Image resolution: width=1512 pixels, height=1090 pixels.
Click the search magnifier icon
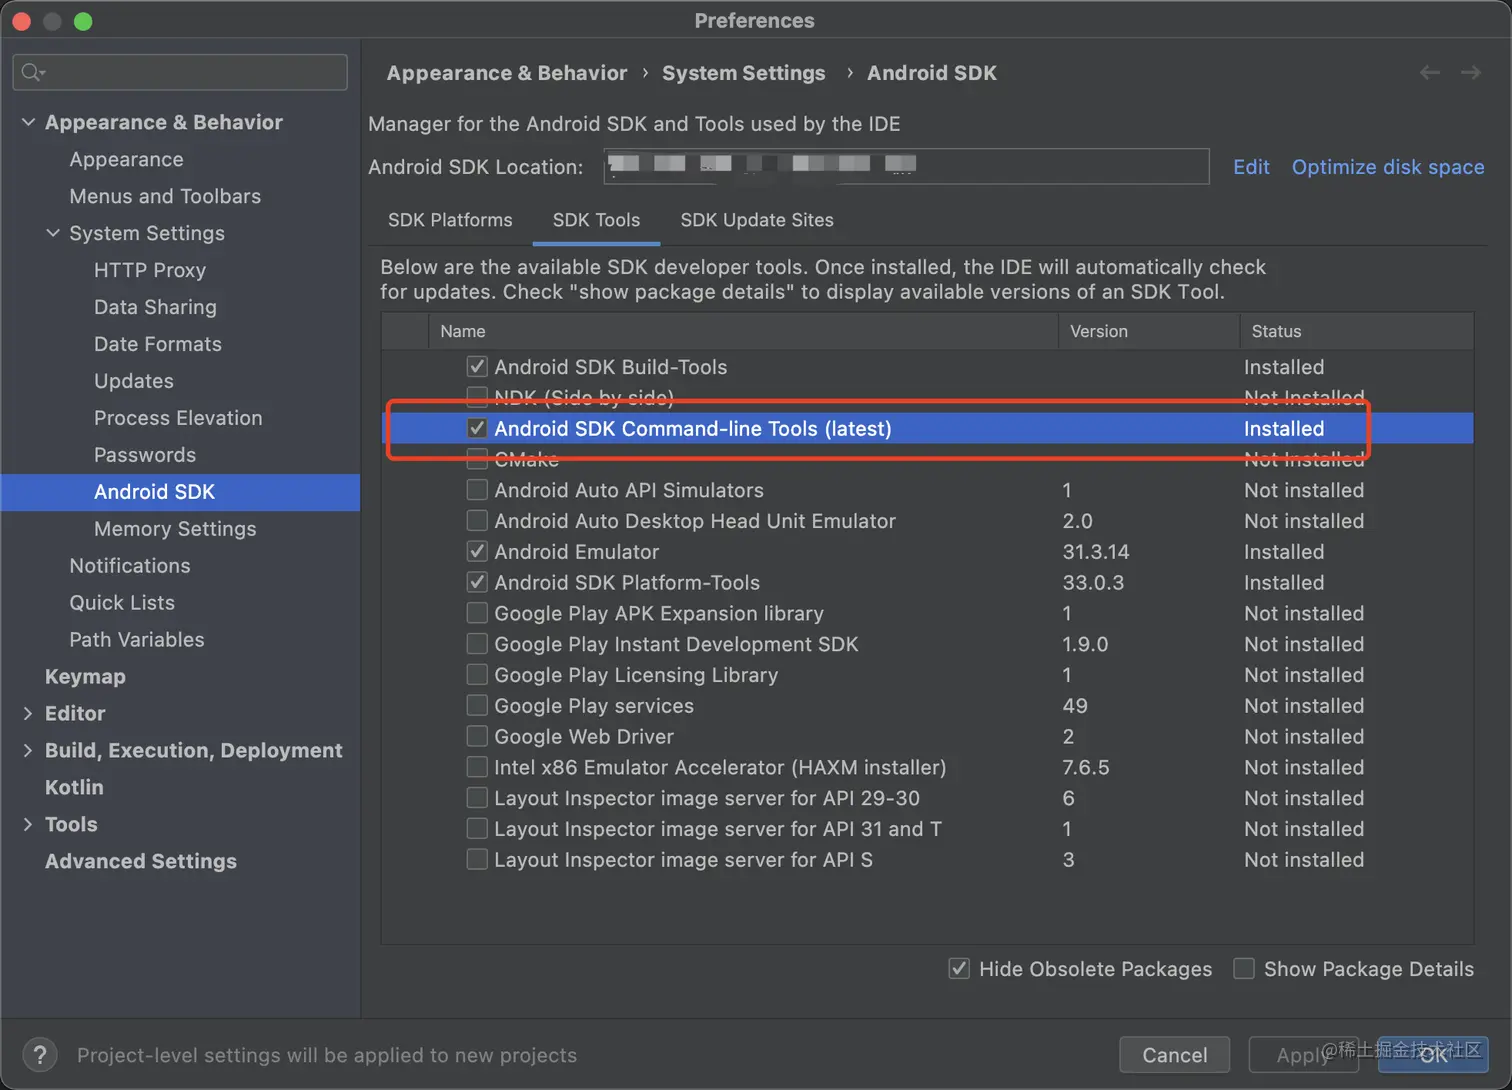click(32, 72)
